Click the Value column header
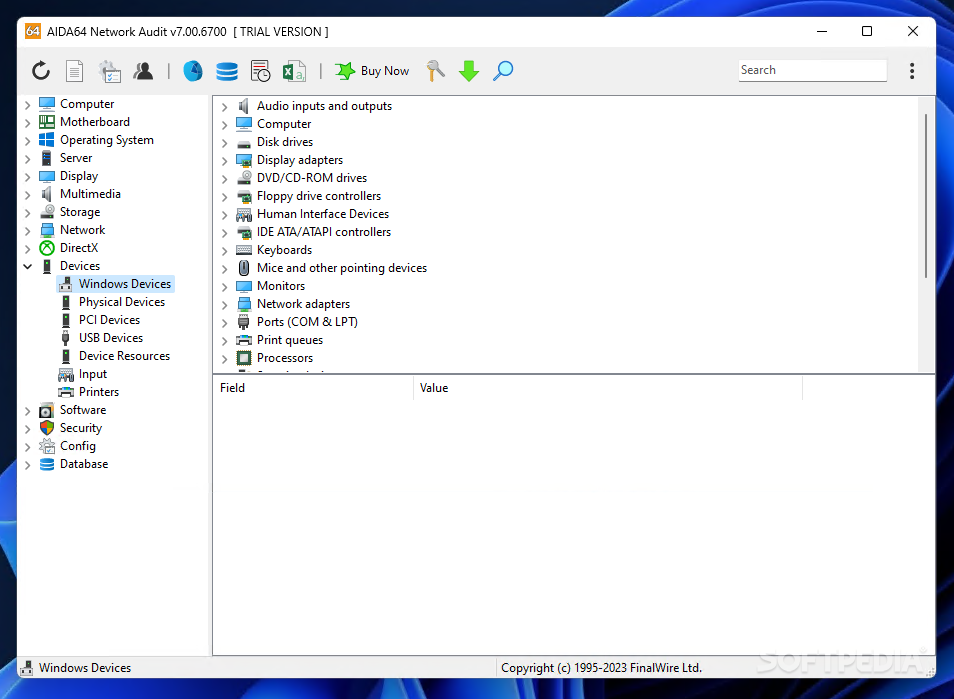This screenshot has height=699, width=954. [x=607, y=388]
